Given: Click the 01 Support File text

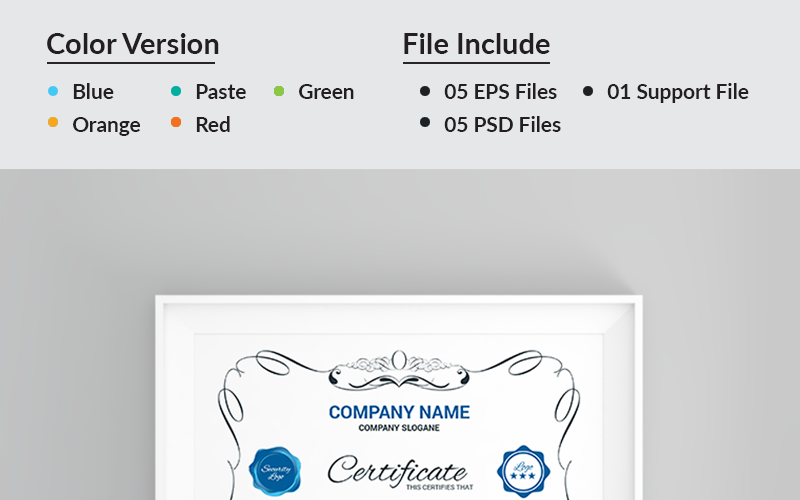Looking at the screenshot, I should click(677, 92).
